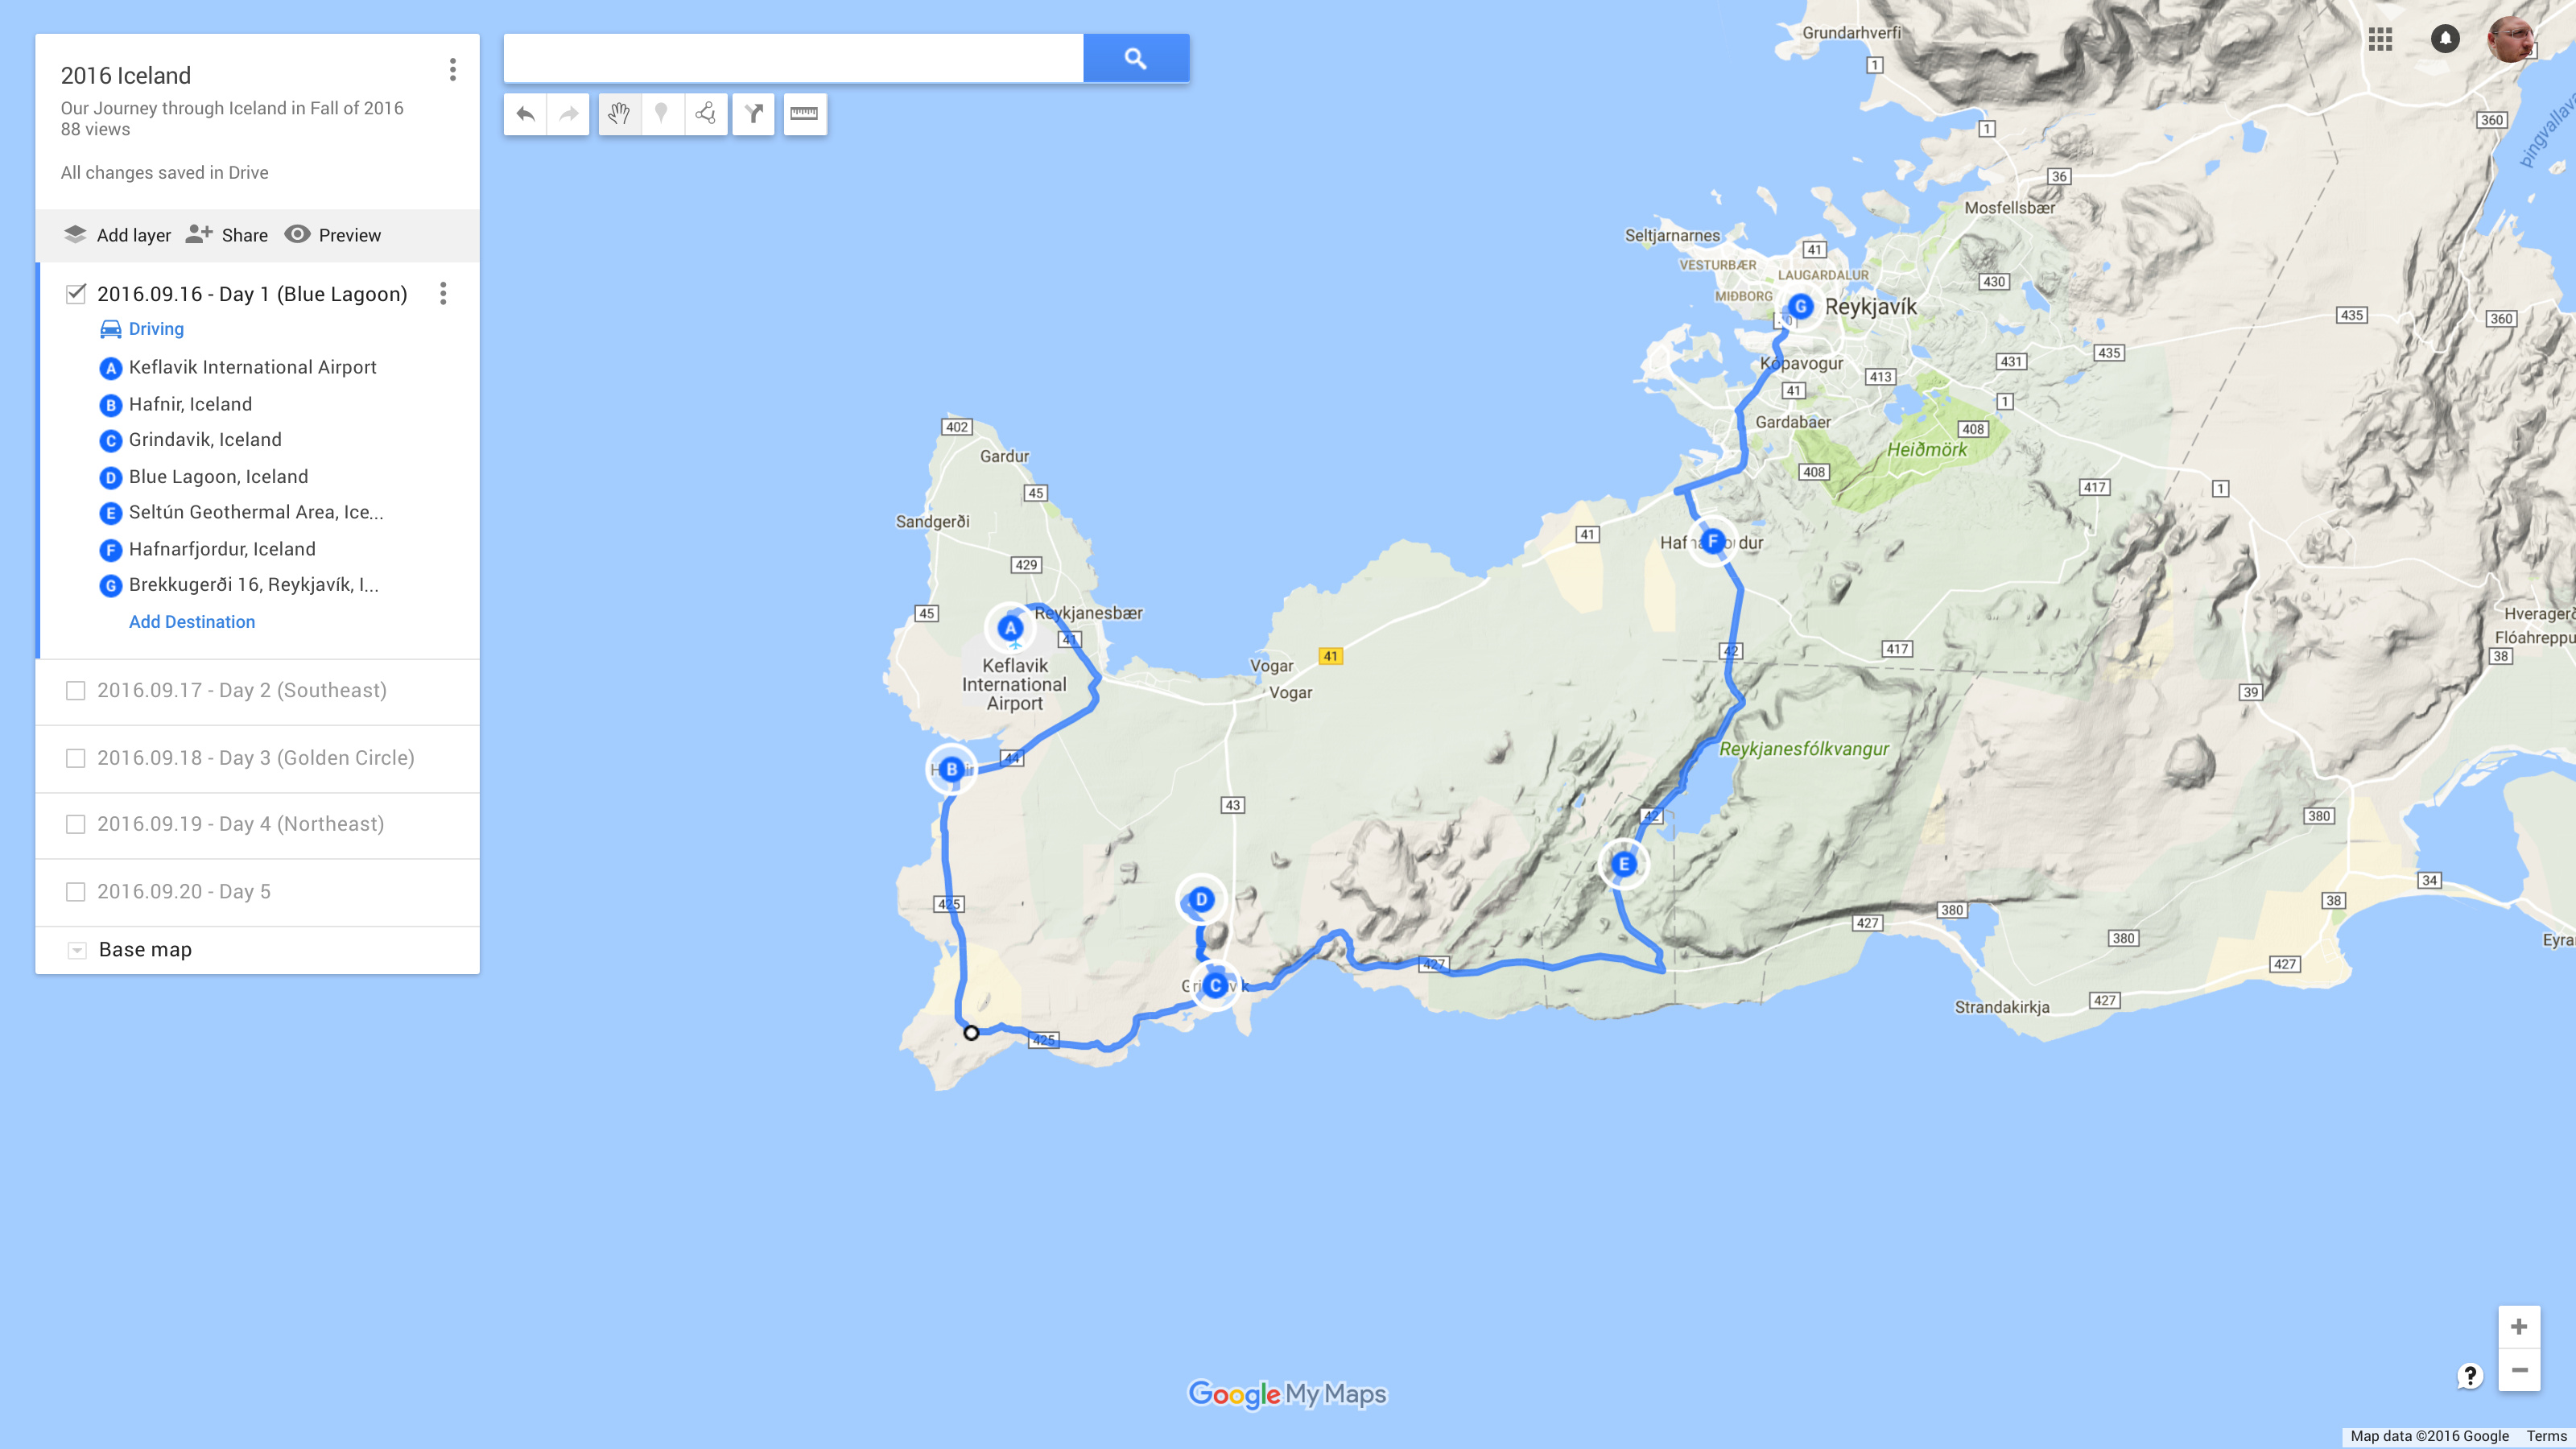Open the Google apps grid
Screen dimensions: 2576x1449
(x=2380, y=39)
